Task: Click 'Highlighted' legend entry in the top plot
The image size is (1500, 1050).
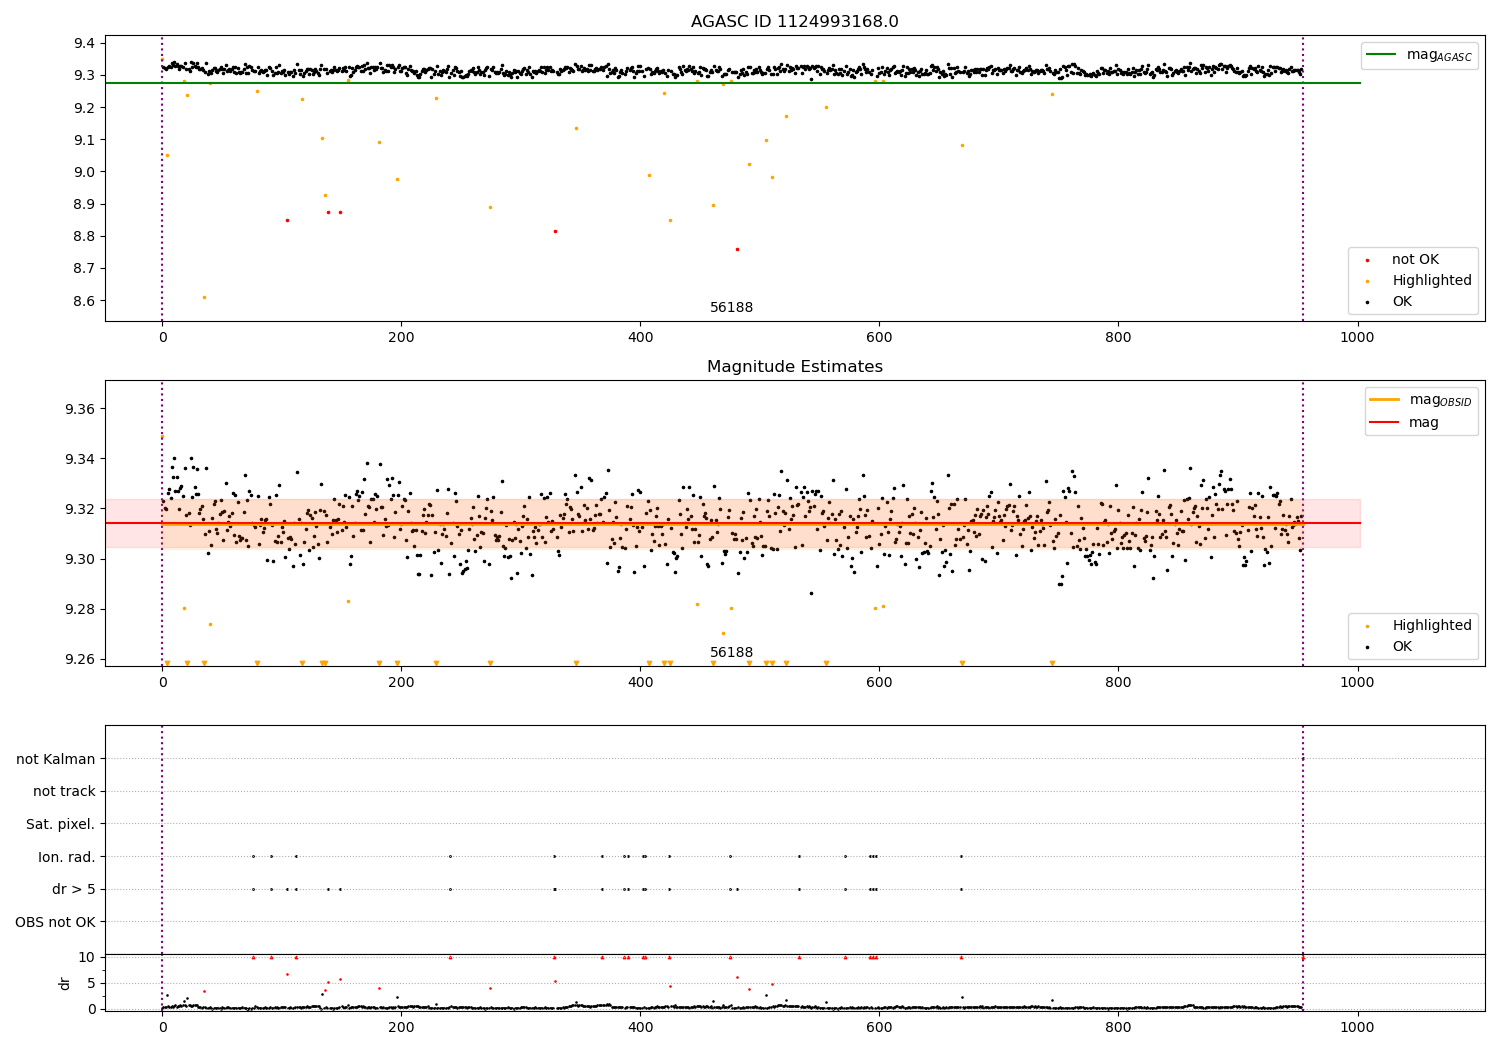Action: [1432, 281]
